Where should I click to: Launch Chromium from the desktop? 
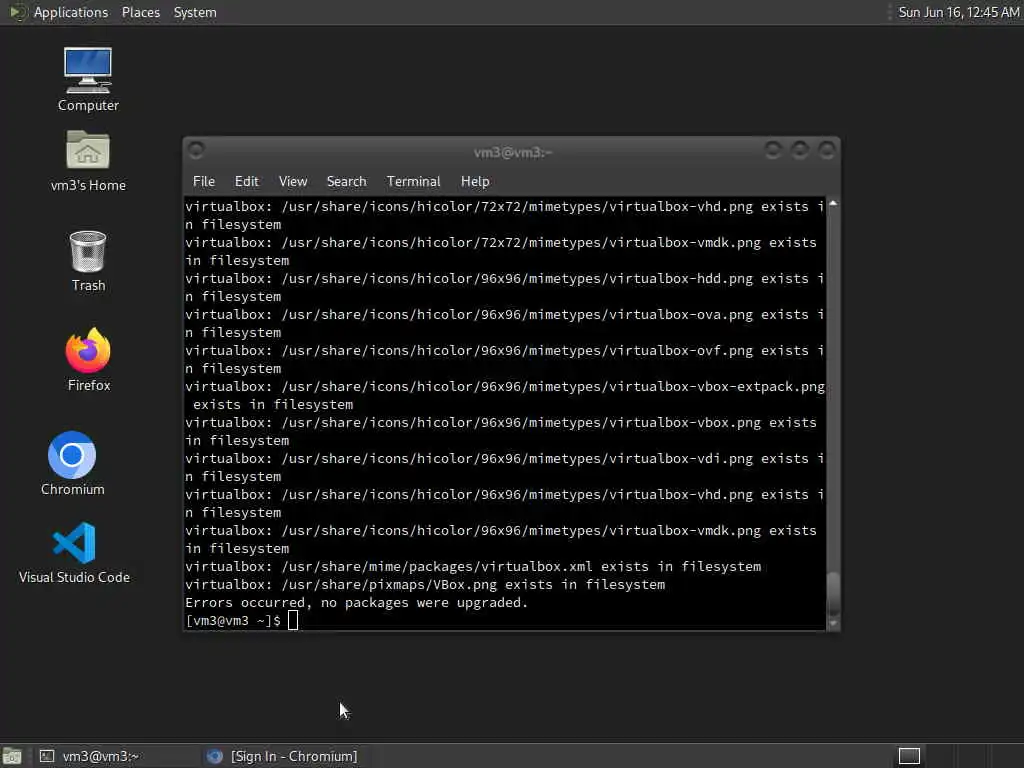[72, 463]
